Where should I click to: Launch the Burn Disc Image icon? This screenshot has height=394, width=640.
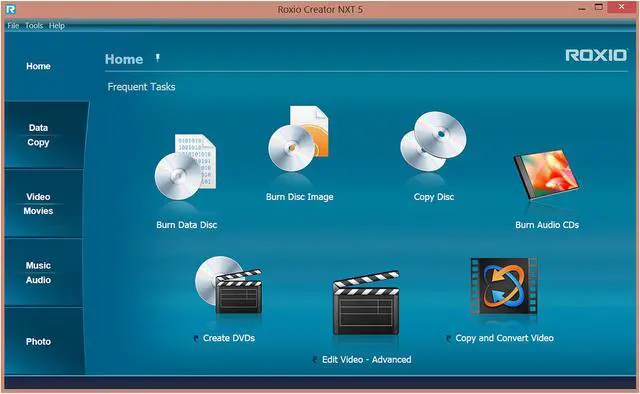(x=299, y=139)
